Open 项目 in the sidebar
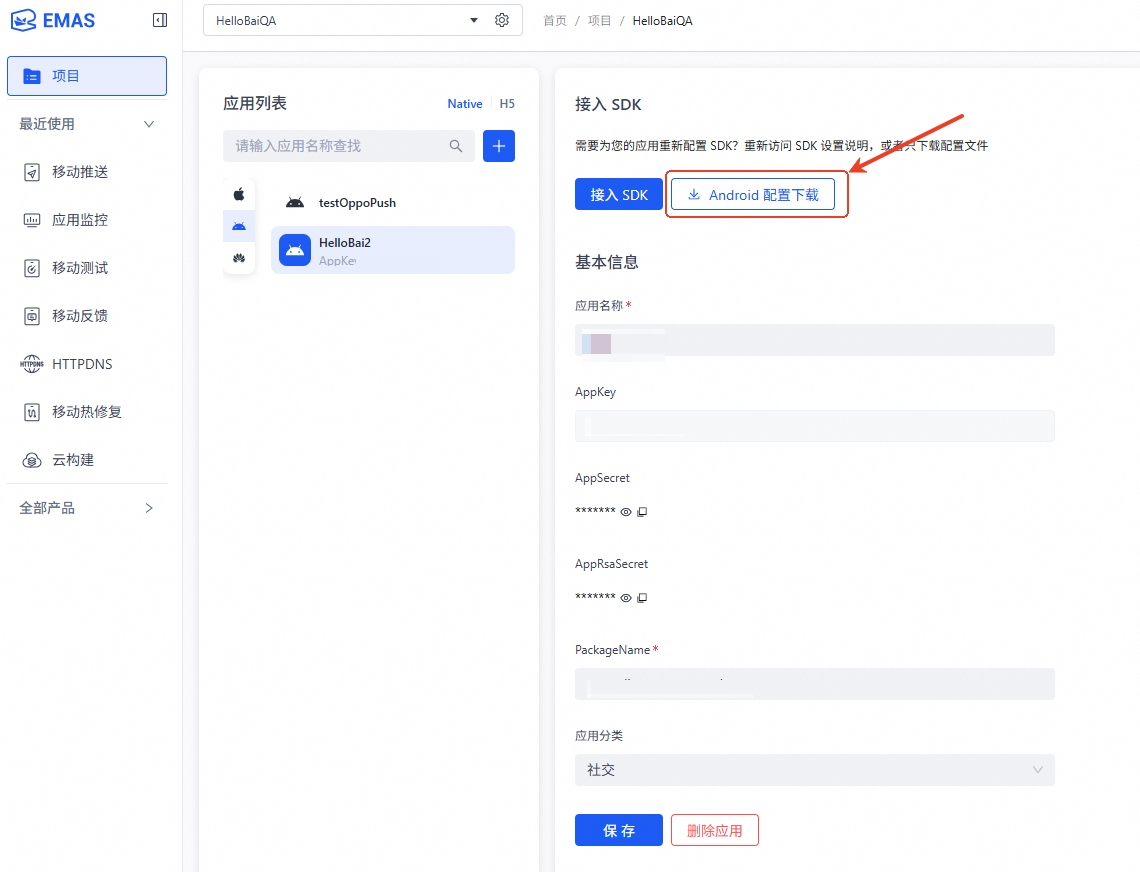Image resolution: width=1140 pixels, height=872 pixels. (87, 76)
